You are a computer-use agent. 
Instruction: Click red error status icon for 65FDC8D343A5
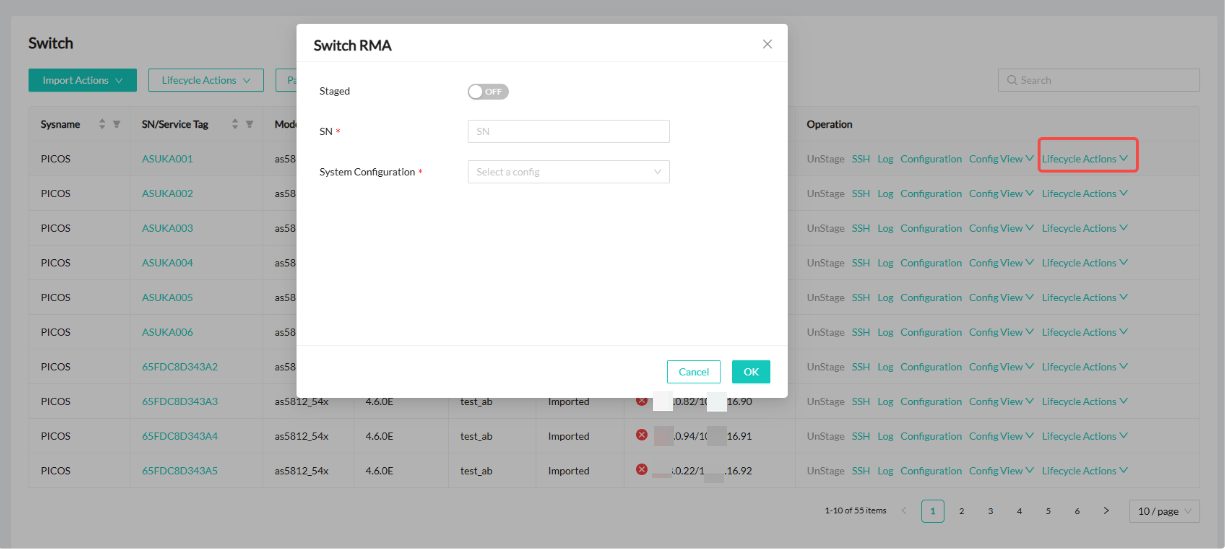click(641, 470)
